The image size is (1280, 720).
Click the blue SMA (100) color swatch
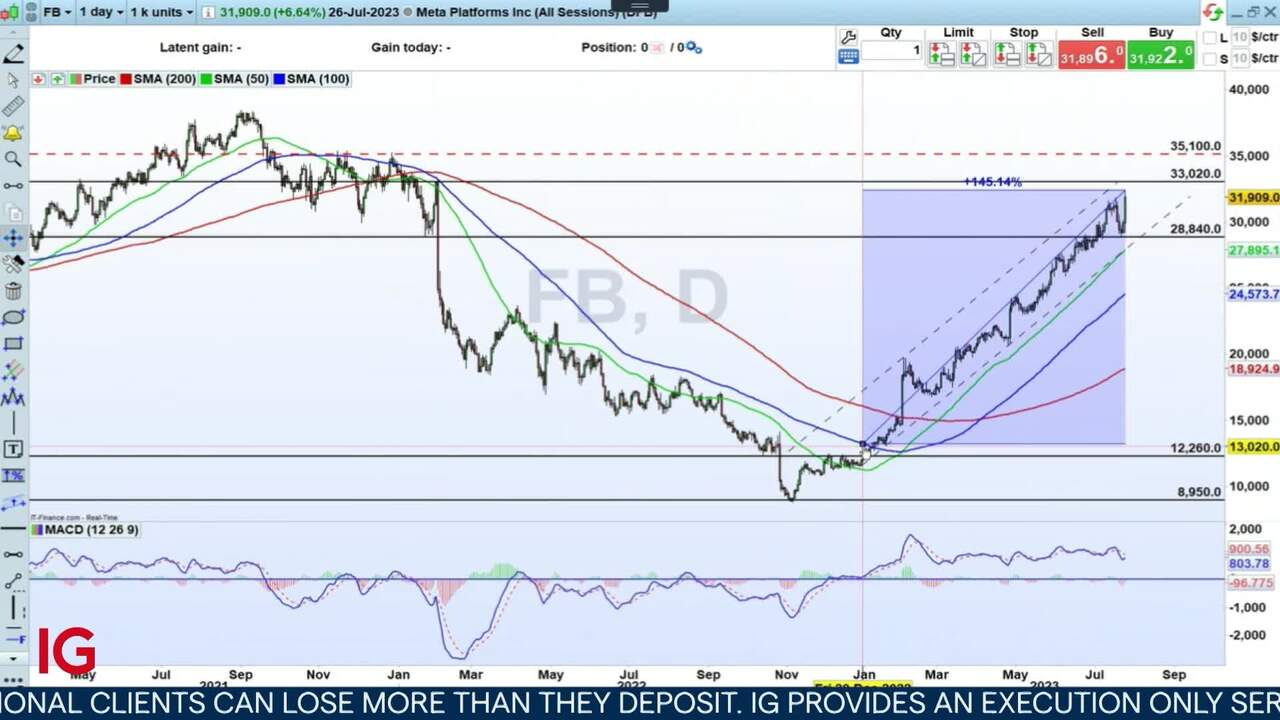click(x=279, y=79)
